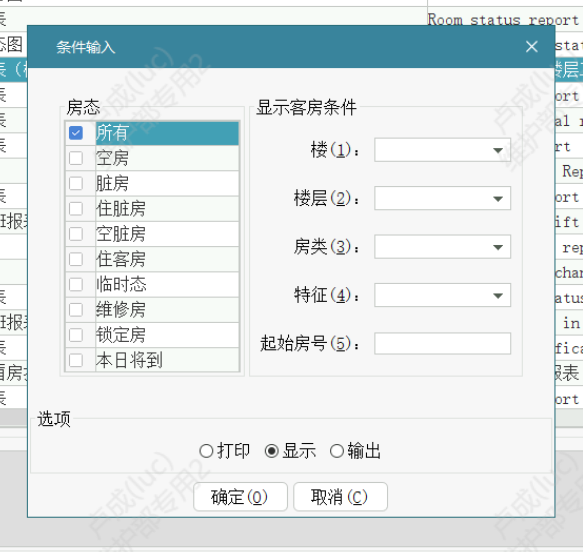Click the 临时态 row label
583x552 pixels.
point(121,284)
